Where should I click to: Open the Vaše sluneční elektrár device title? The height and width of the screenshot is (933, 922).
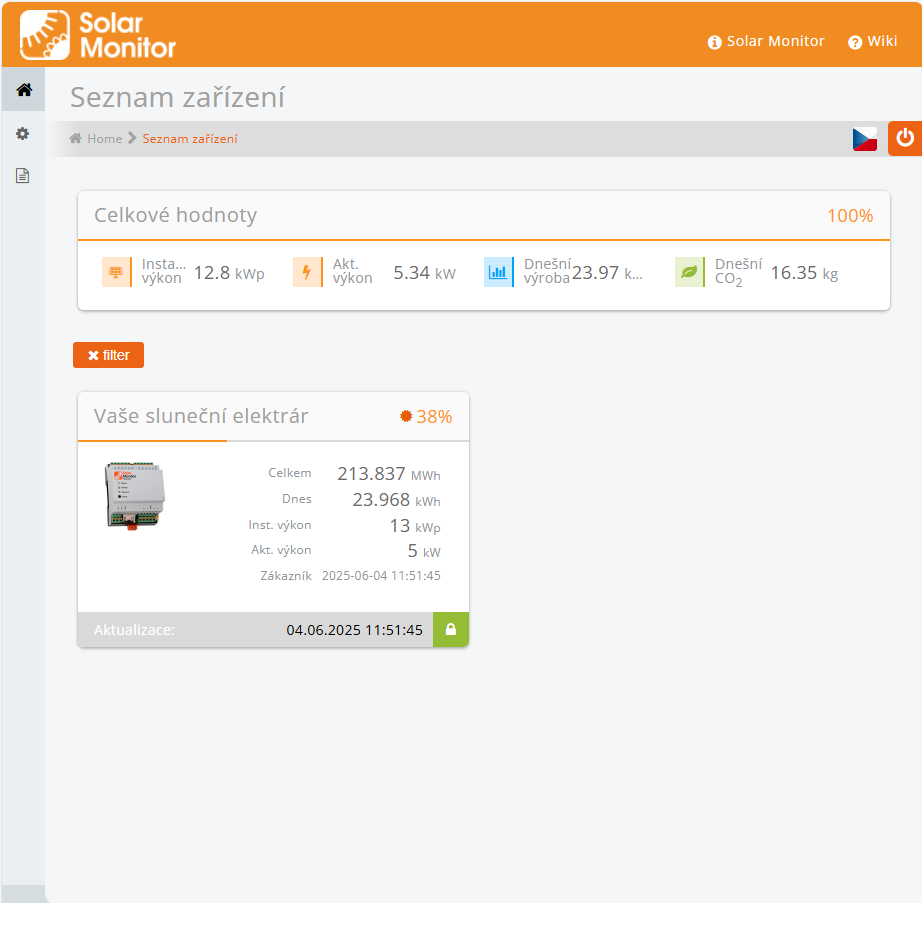pos(201,416)
